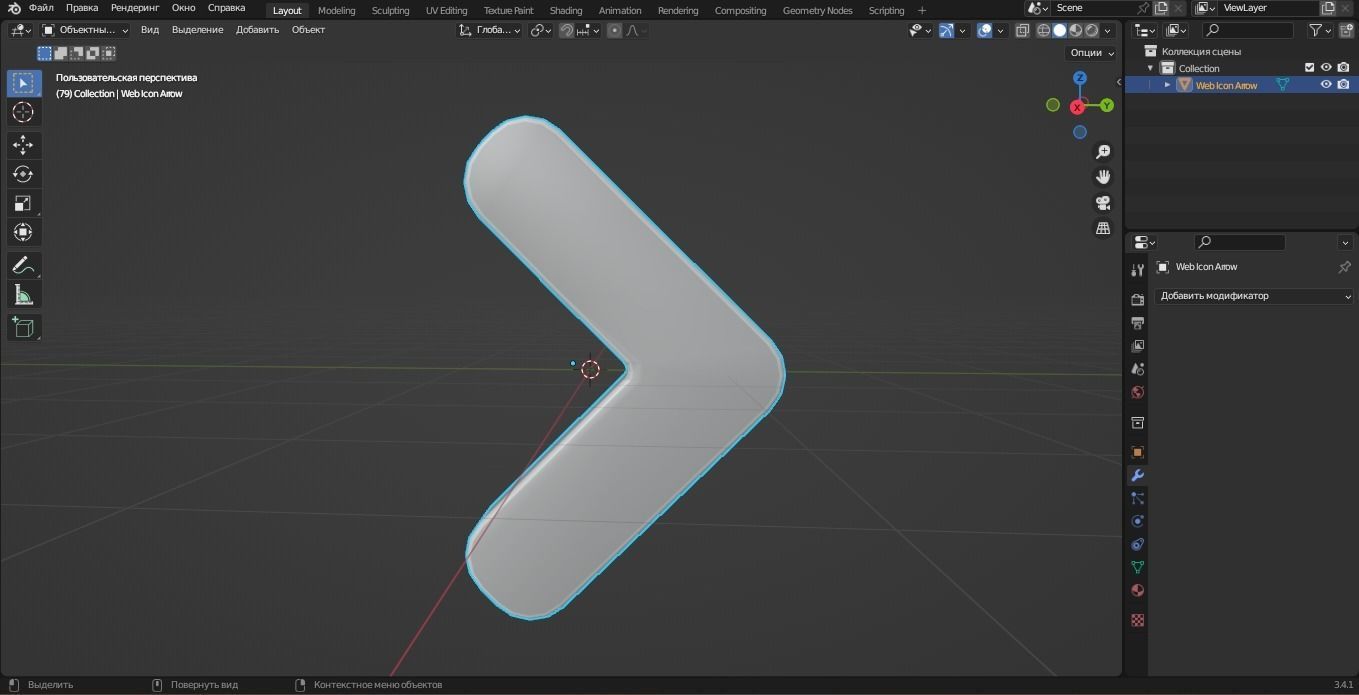Switch to material preview shading
The image size is (1359, 695).
point(1076,30)
